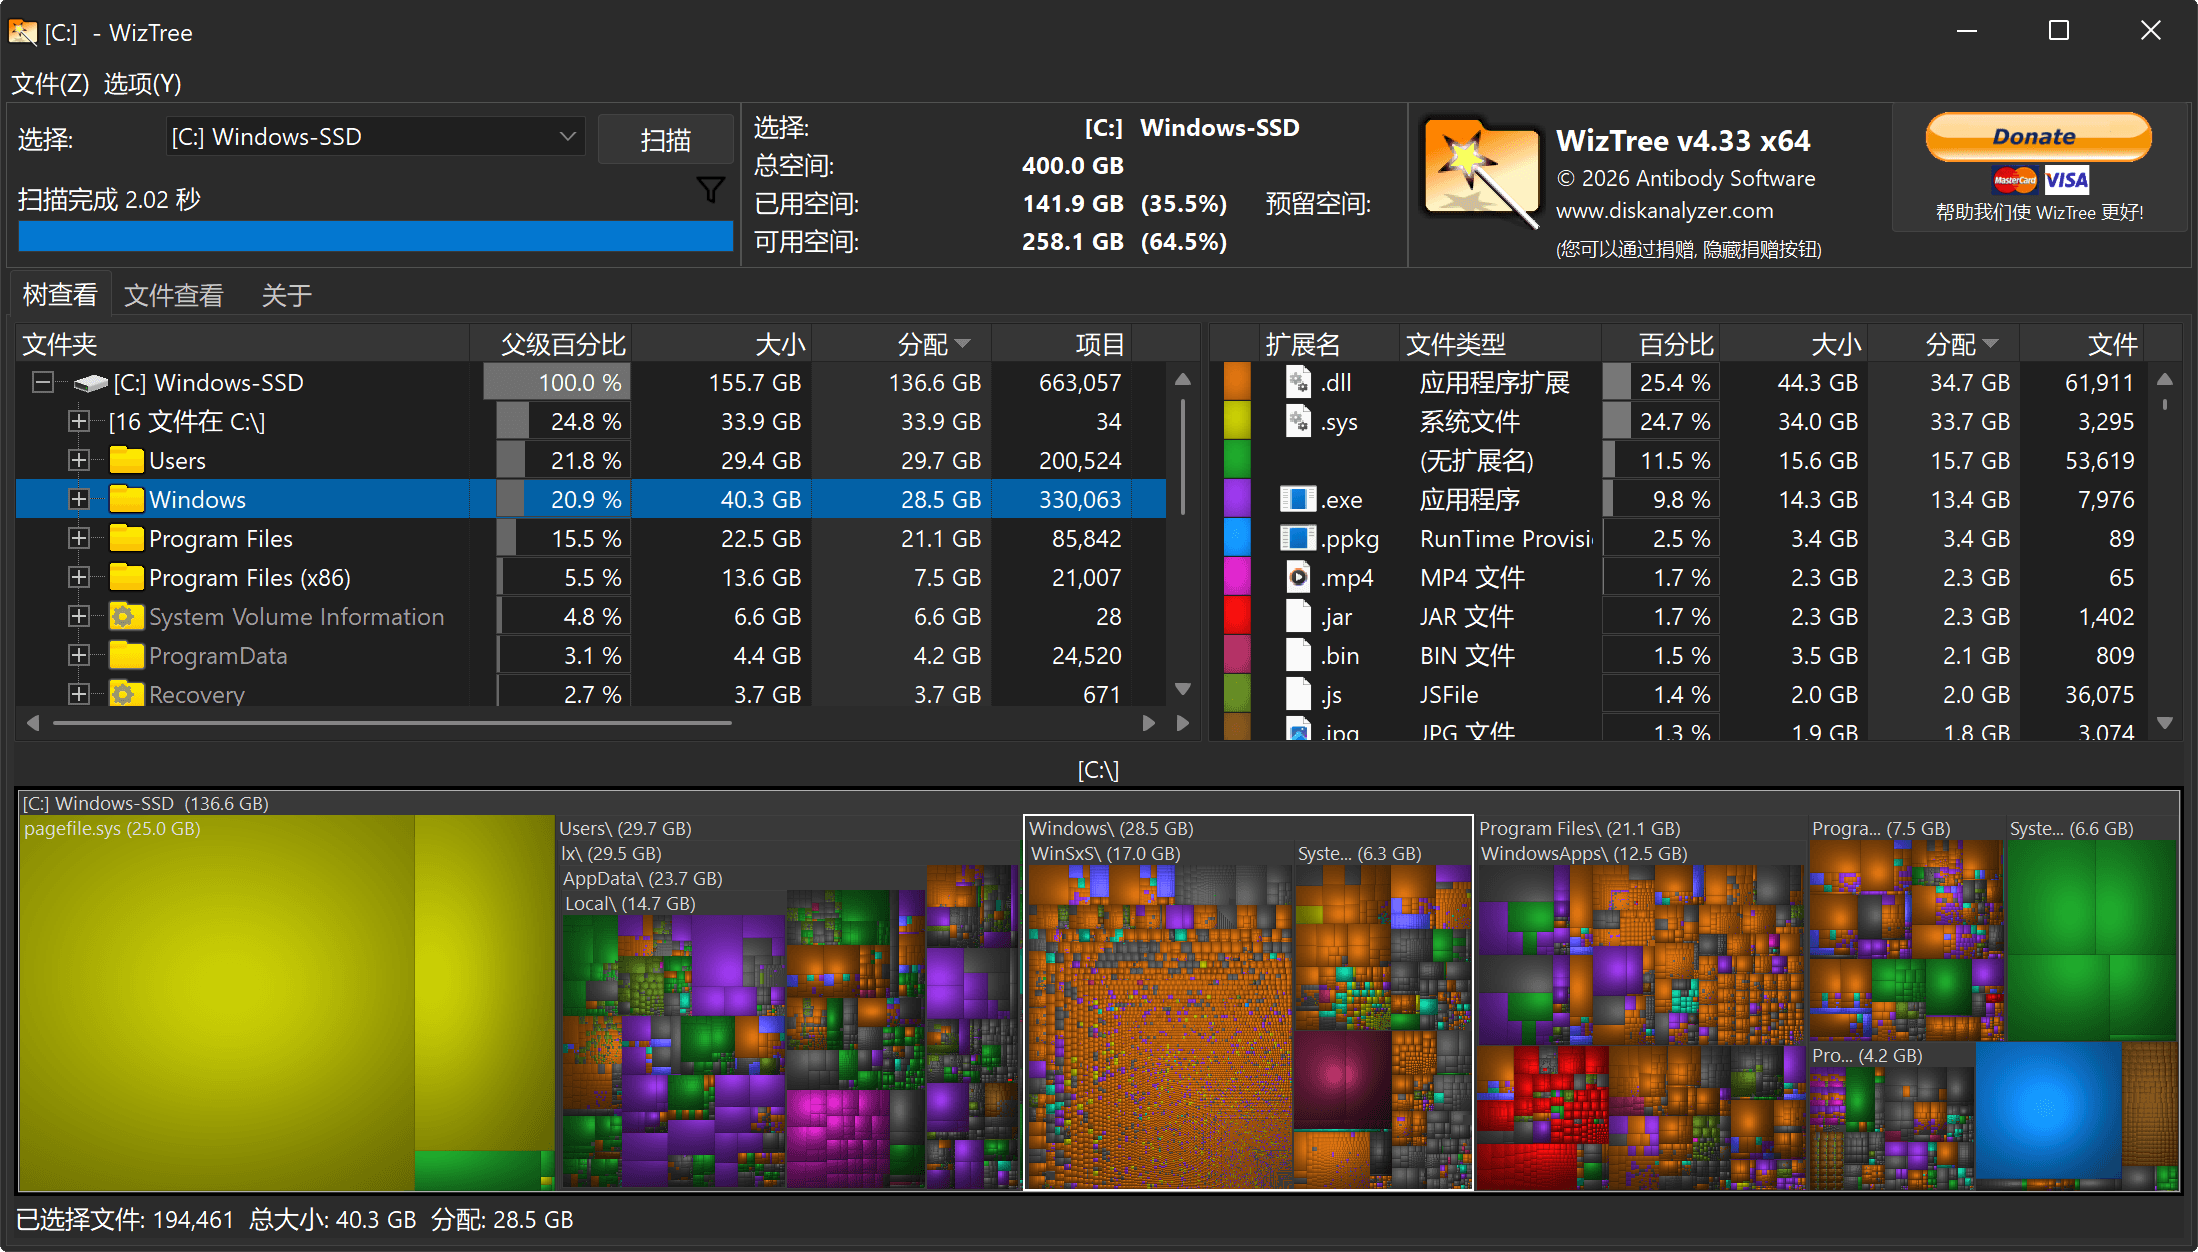
Task: Open the 选项(Y) menu
Action: pyautogui.click(x=142, y=83)
